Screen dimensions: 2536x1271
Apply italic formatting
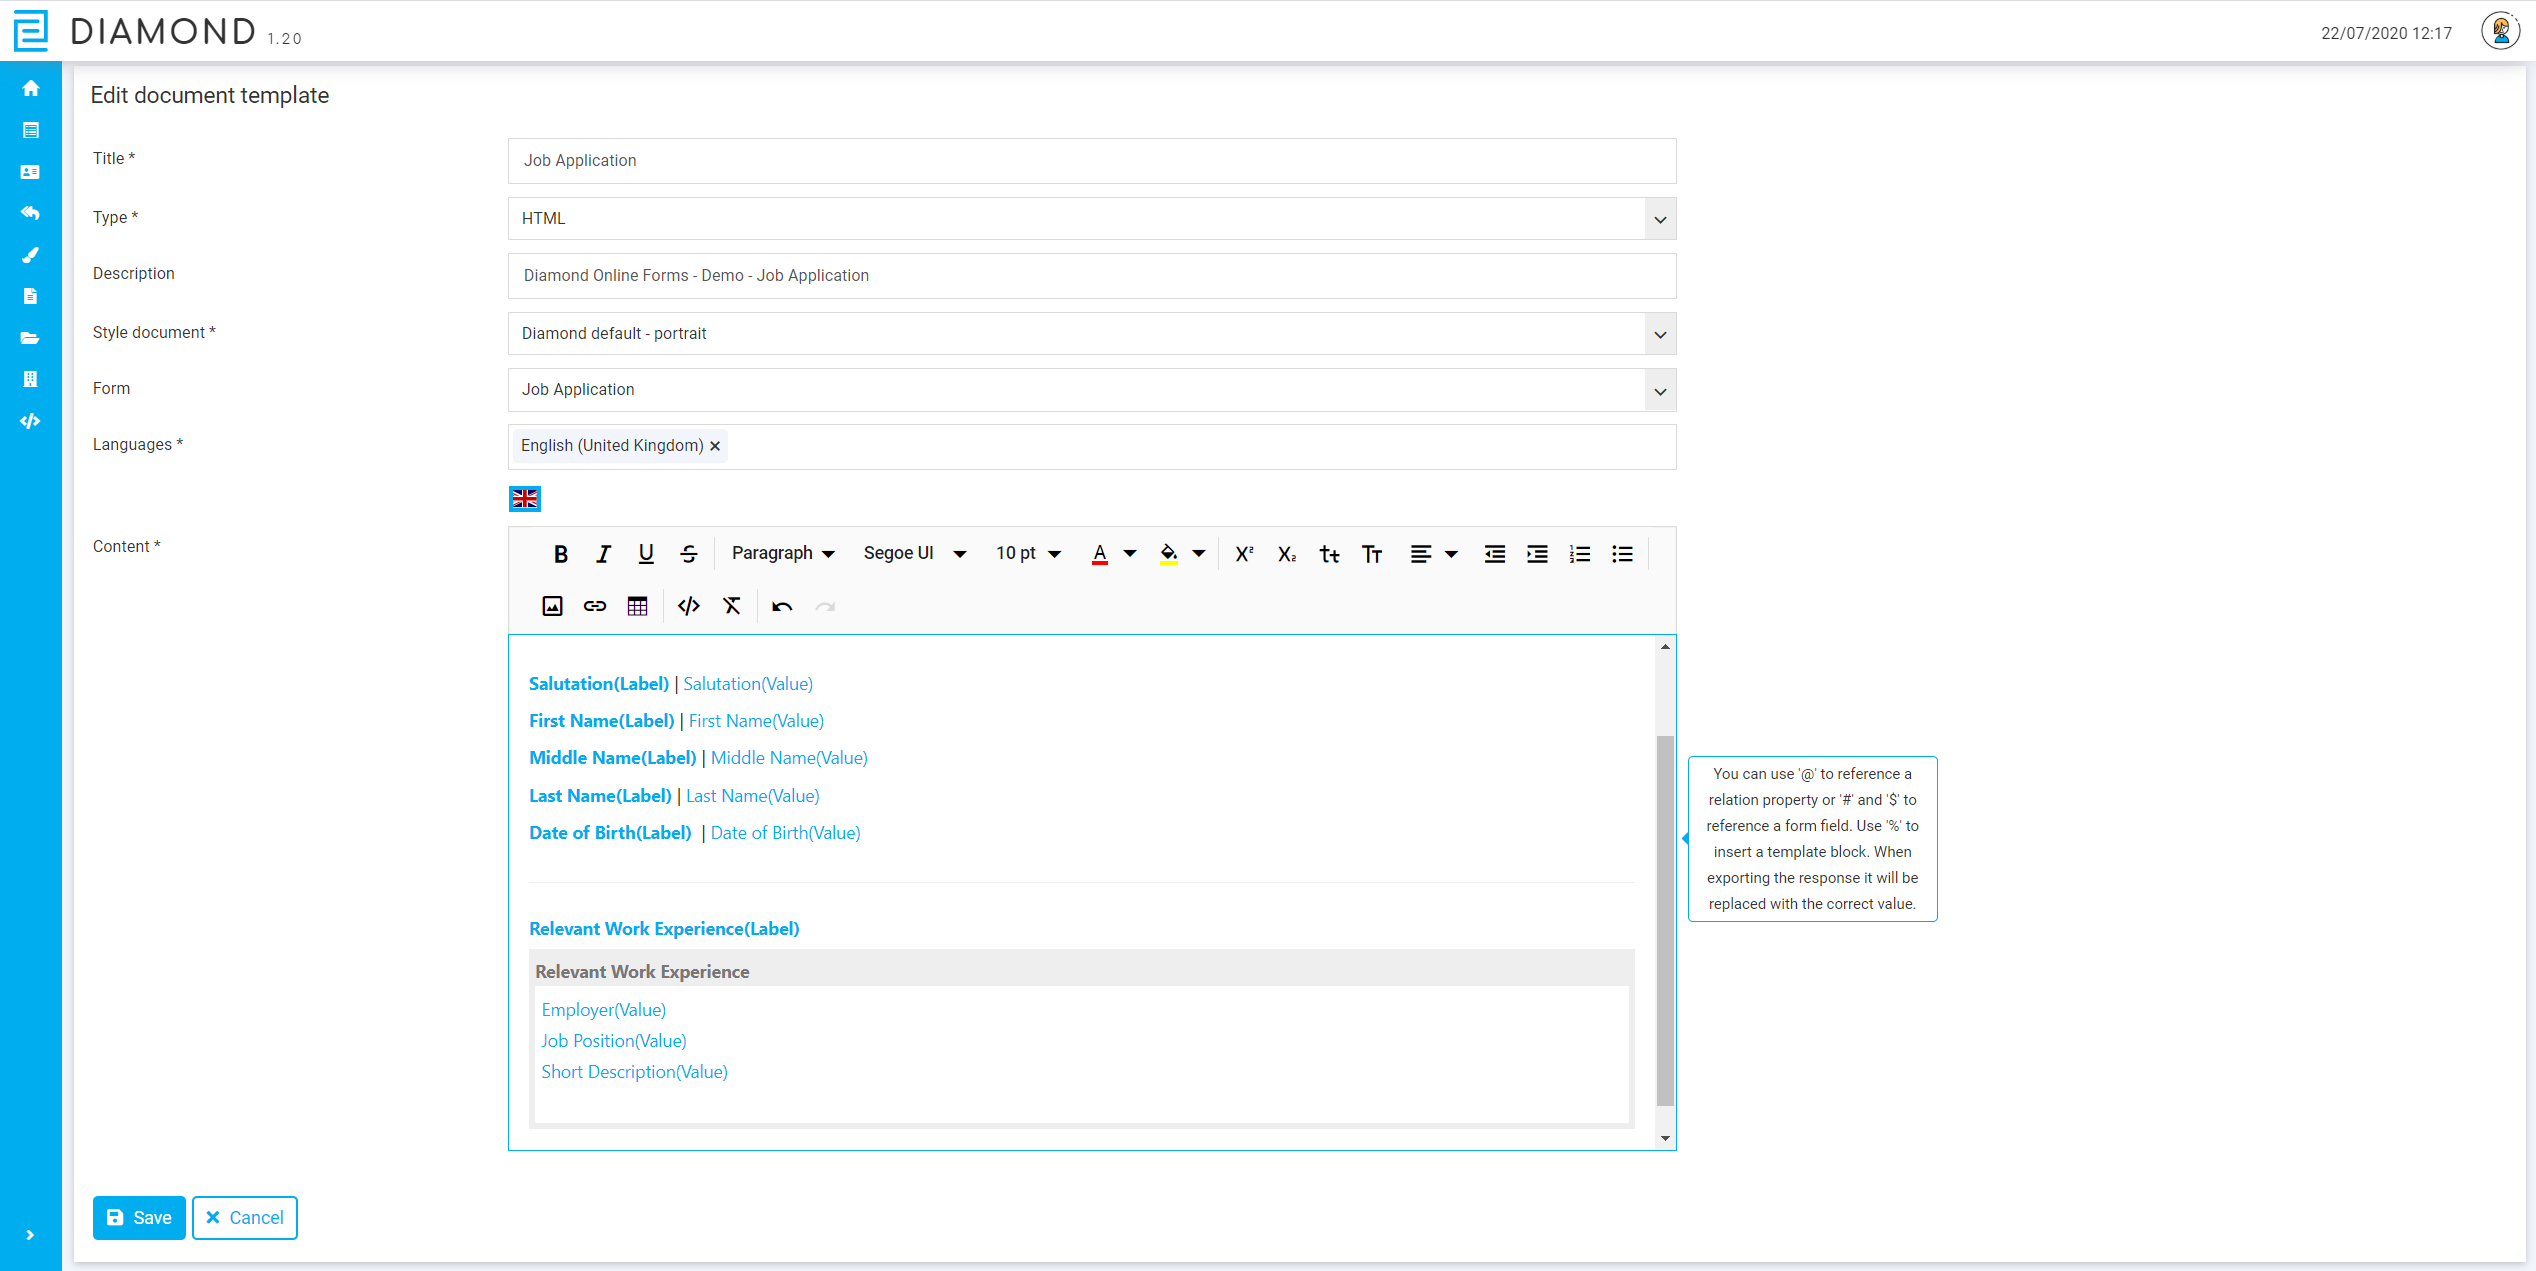coord(603,553)
